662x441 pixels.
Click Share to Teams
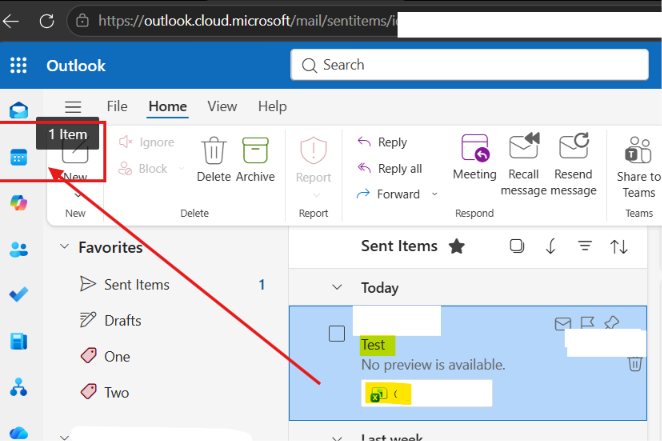click(639, 167)
